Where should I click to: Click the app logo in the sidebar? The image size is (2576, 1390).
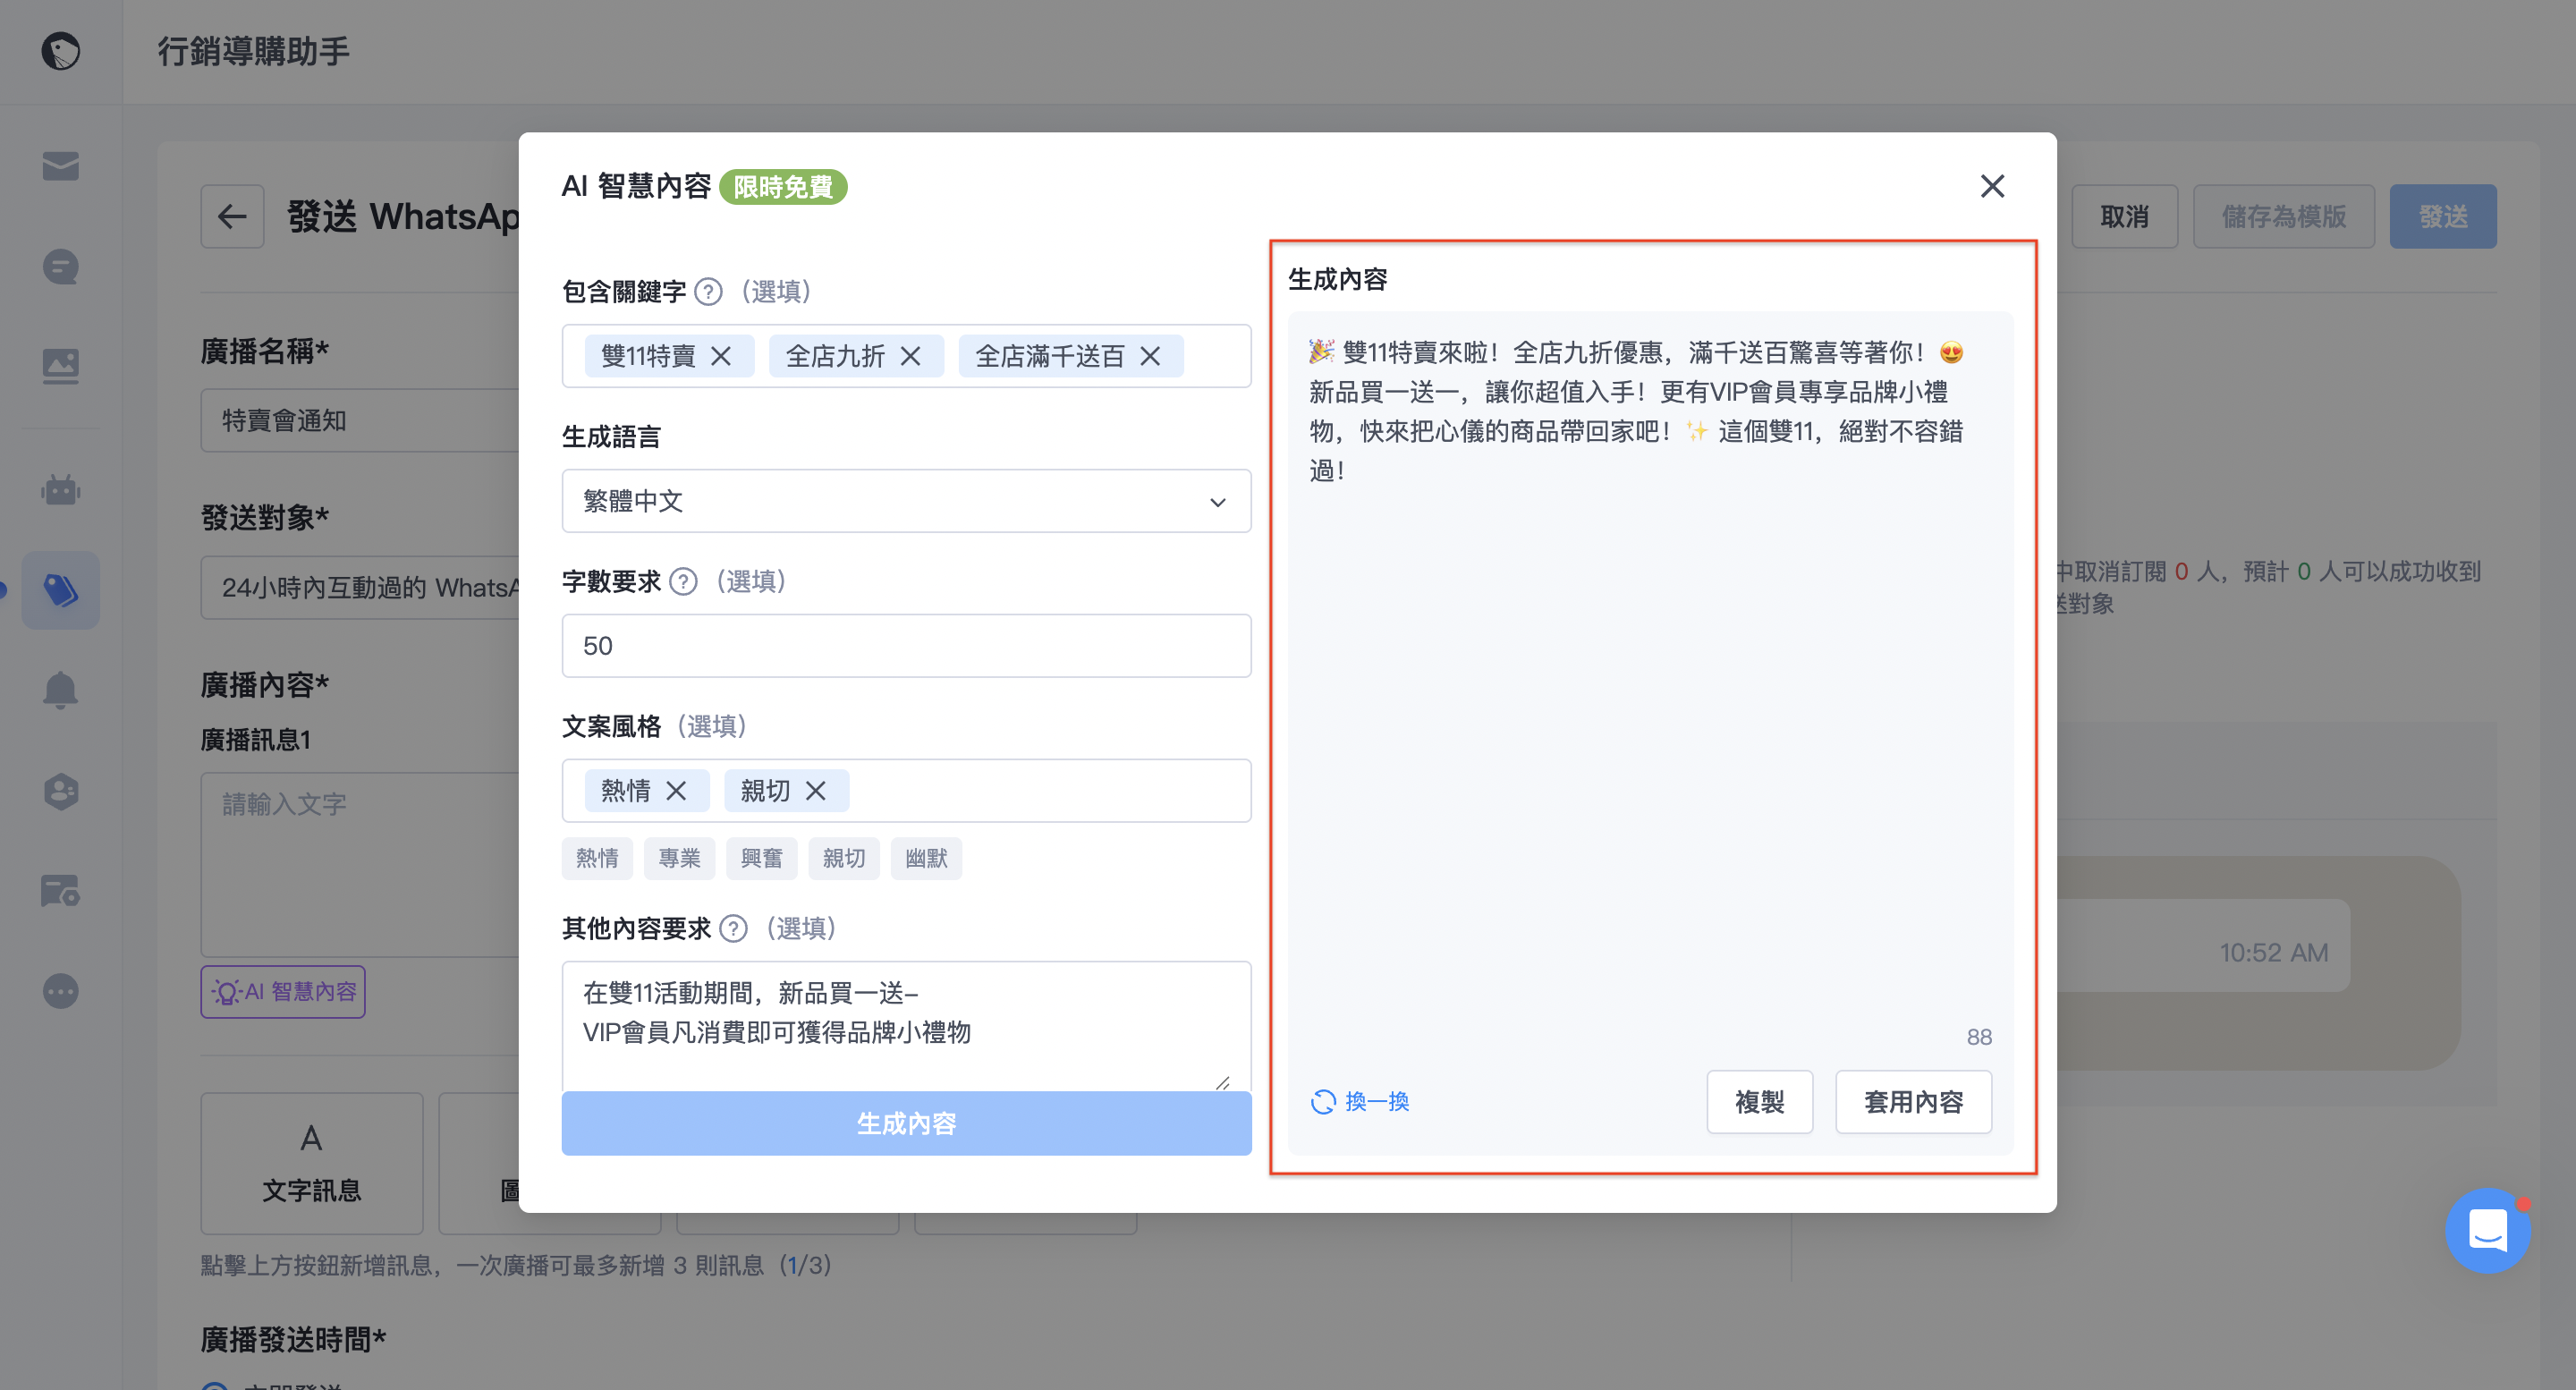coord(60,51)
